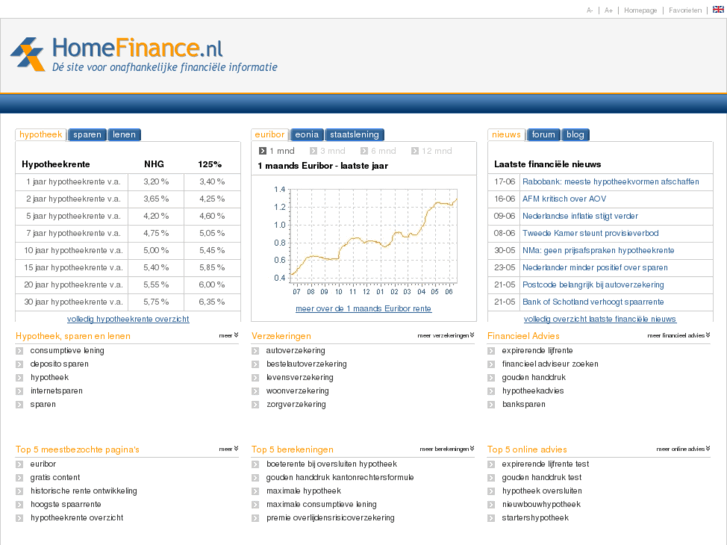The image size is (727, 545).
Task: Select the hypotheek tab
Action: point(41,135)
